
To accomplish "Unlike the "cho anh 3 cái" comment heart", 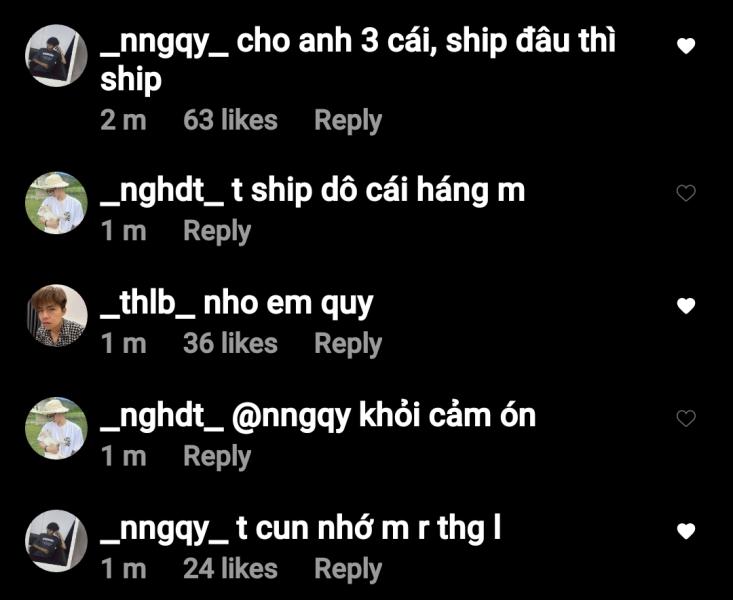I will coord(686,46).
